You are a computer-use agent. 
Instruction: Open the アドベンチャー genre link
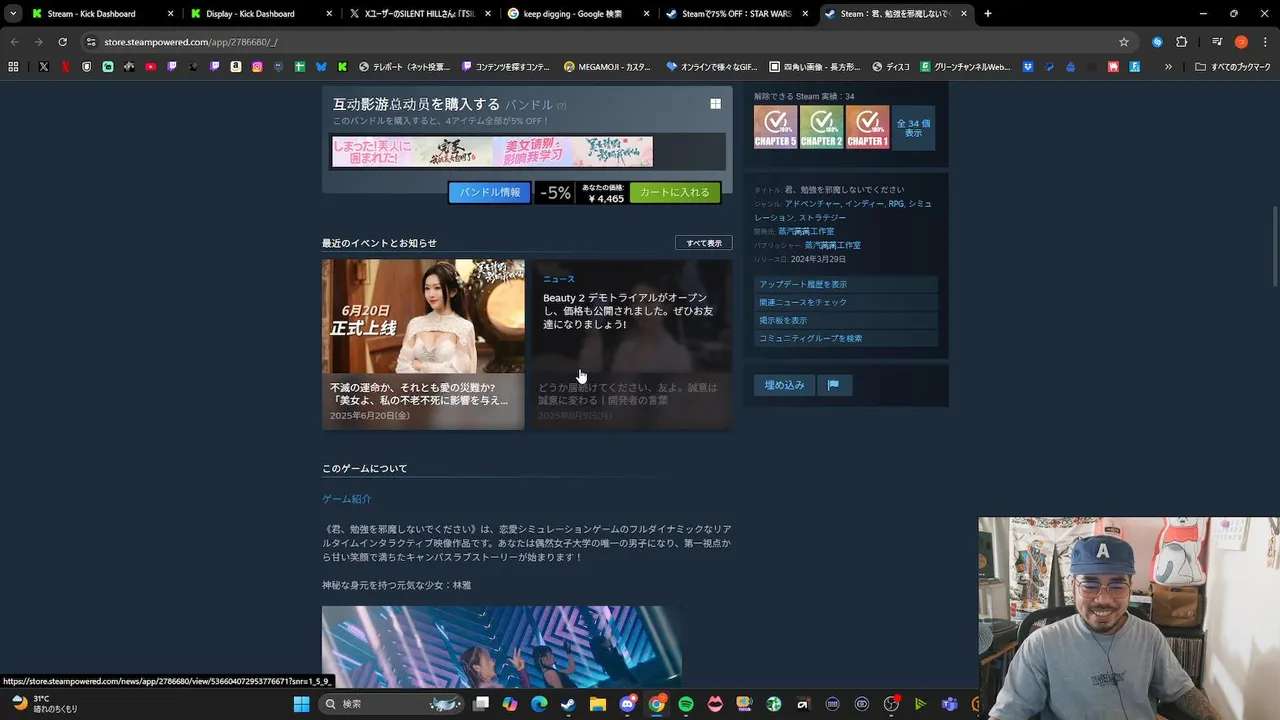coord(812,204)
